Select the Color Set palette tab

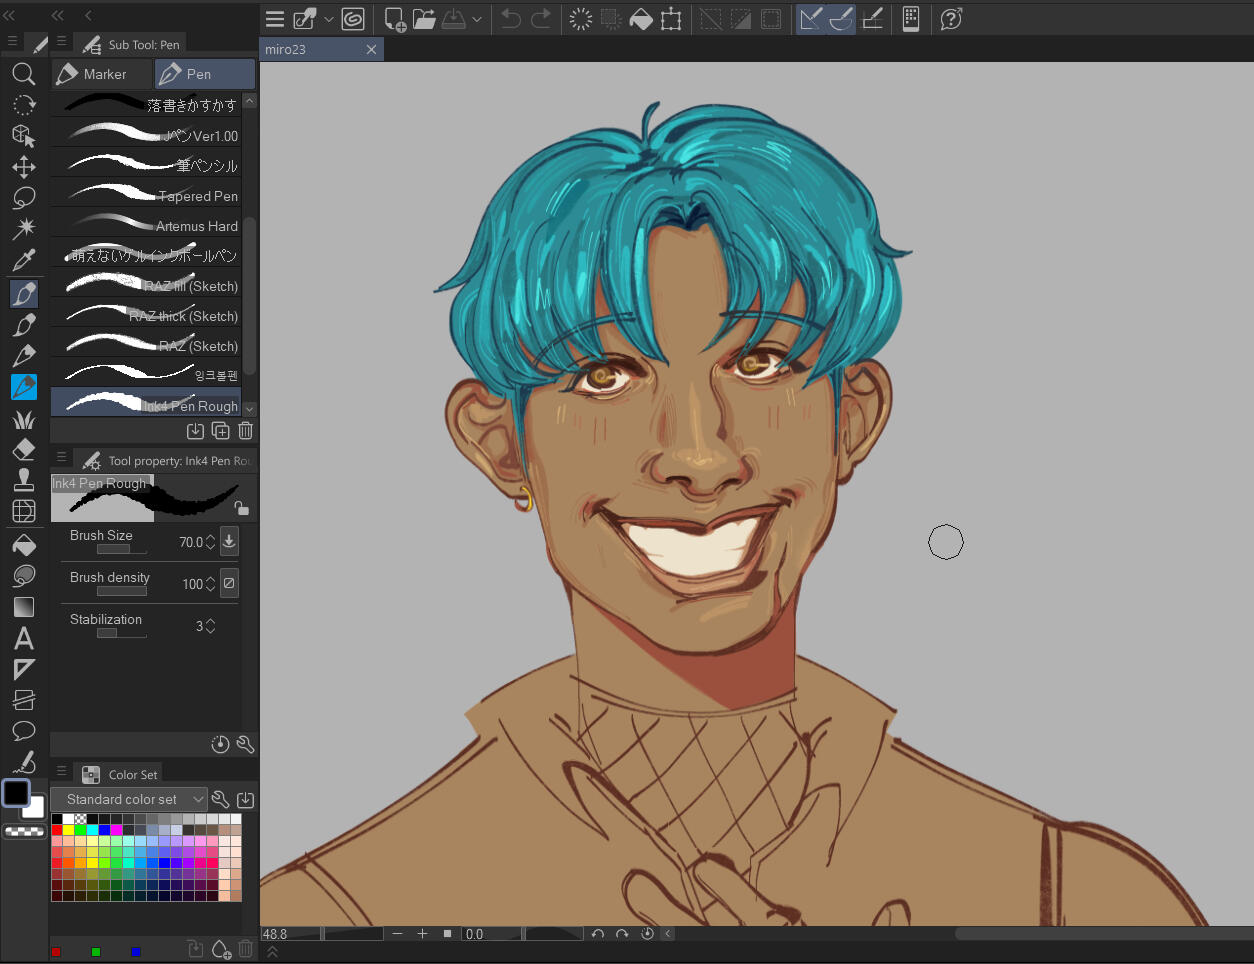coord(121,774)
